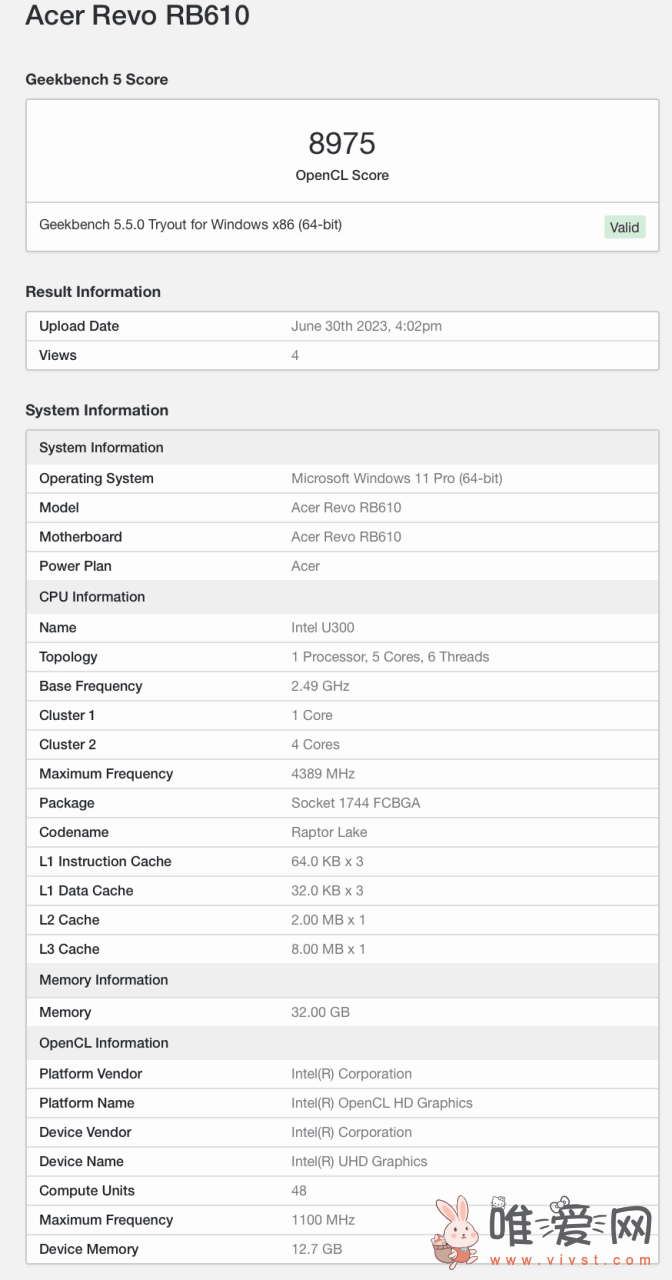The image size is (672, 1280).
Task: Click the green Valid badge
Action: 625,227
